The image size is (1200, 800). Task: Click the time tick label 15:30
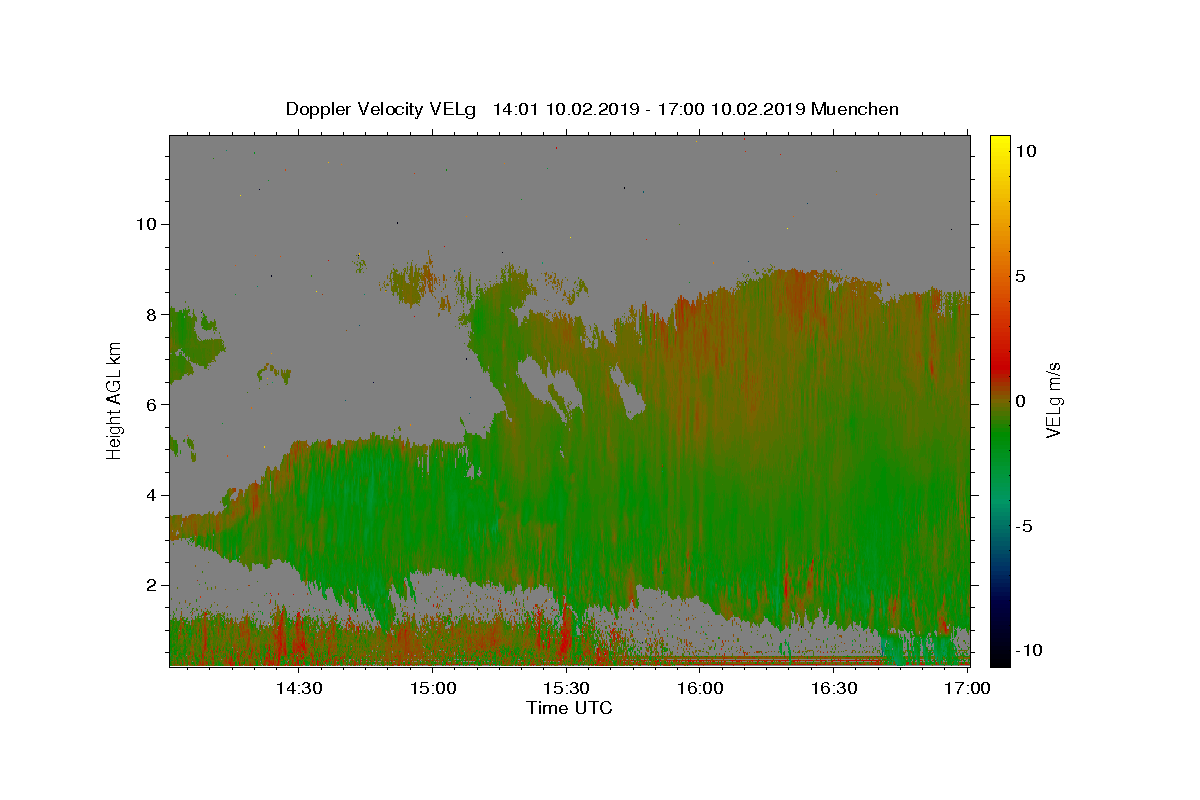pos(567,688)
